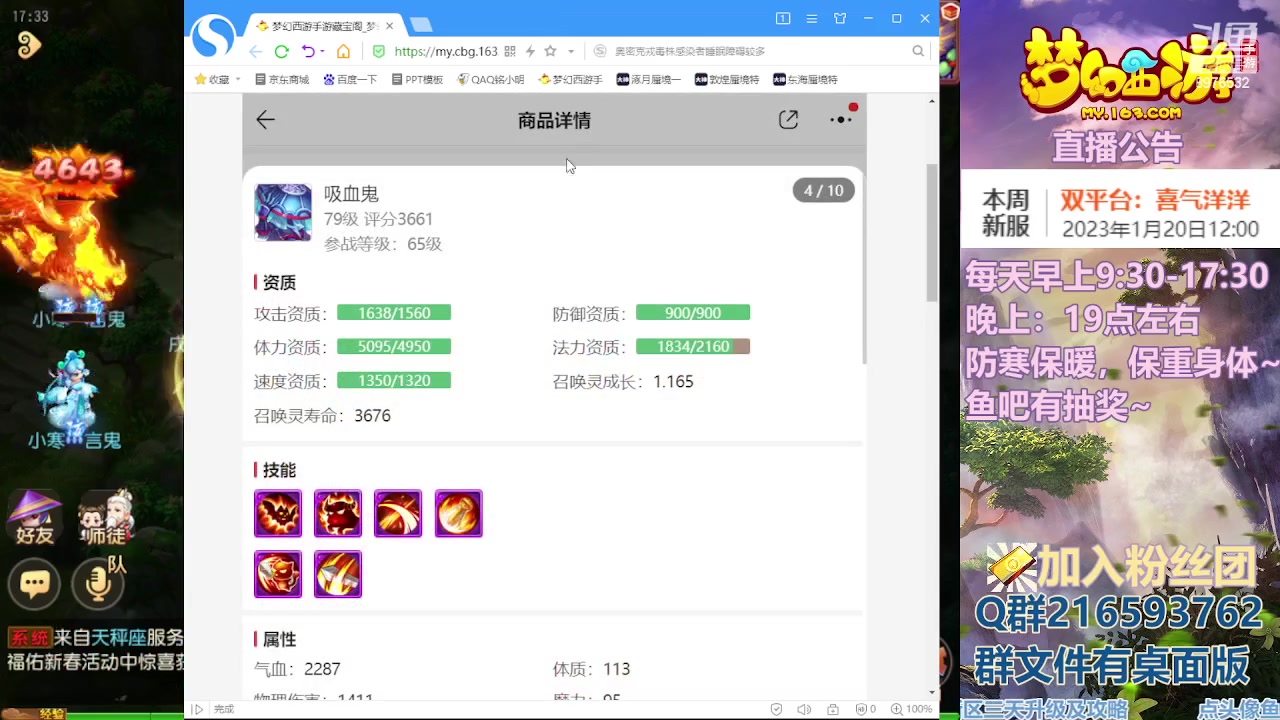Close the 梦幻西游手游藏宝阁 tab
This screenshot has width=1280, height=720.
point(389,25)
